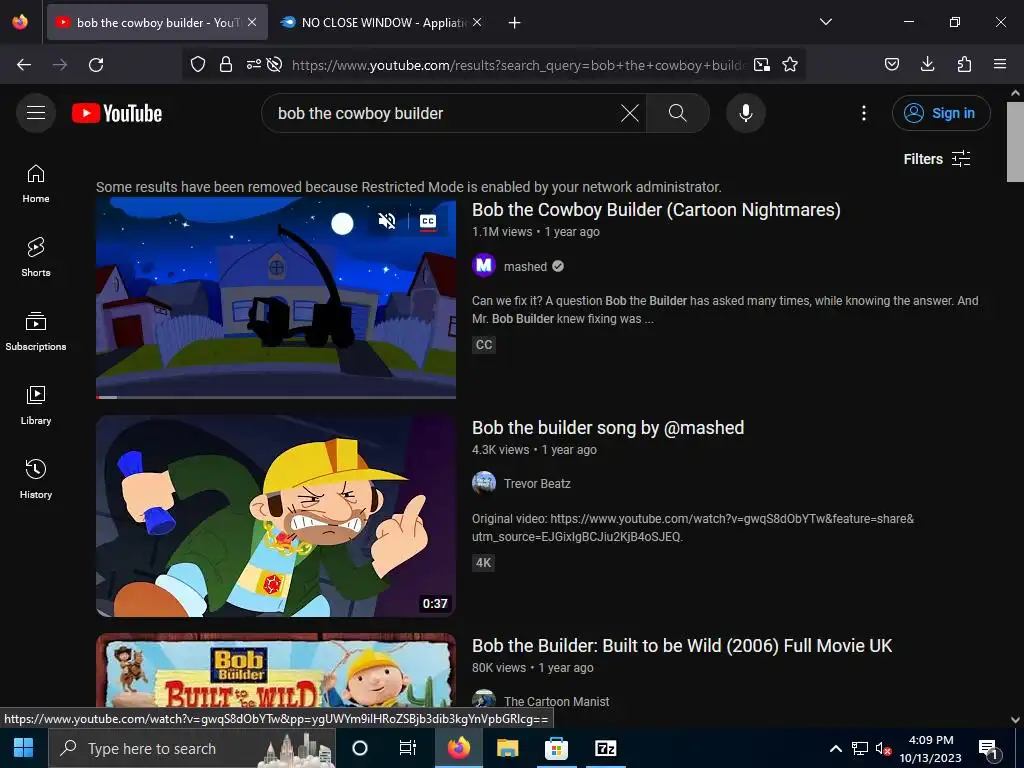
Task: Click the preview progress bar on first video
Action: (x=276, y=396)
